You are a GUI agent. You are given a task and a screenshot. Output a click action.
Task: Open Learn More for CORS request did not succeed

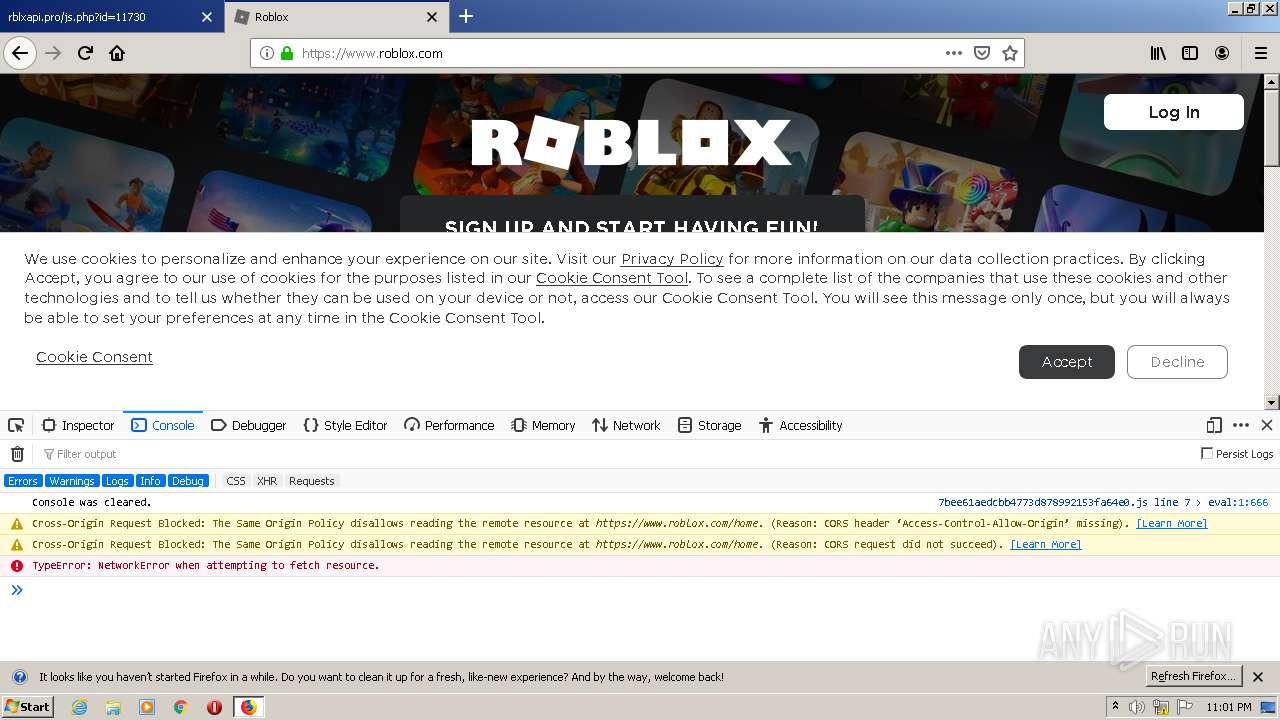pos(1046,544)
